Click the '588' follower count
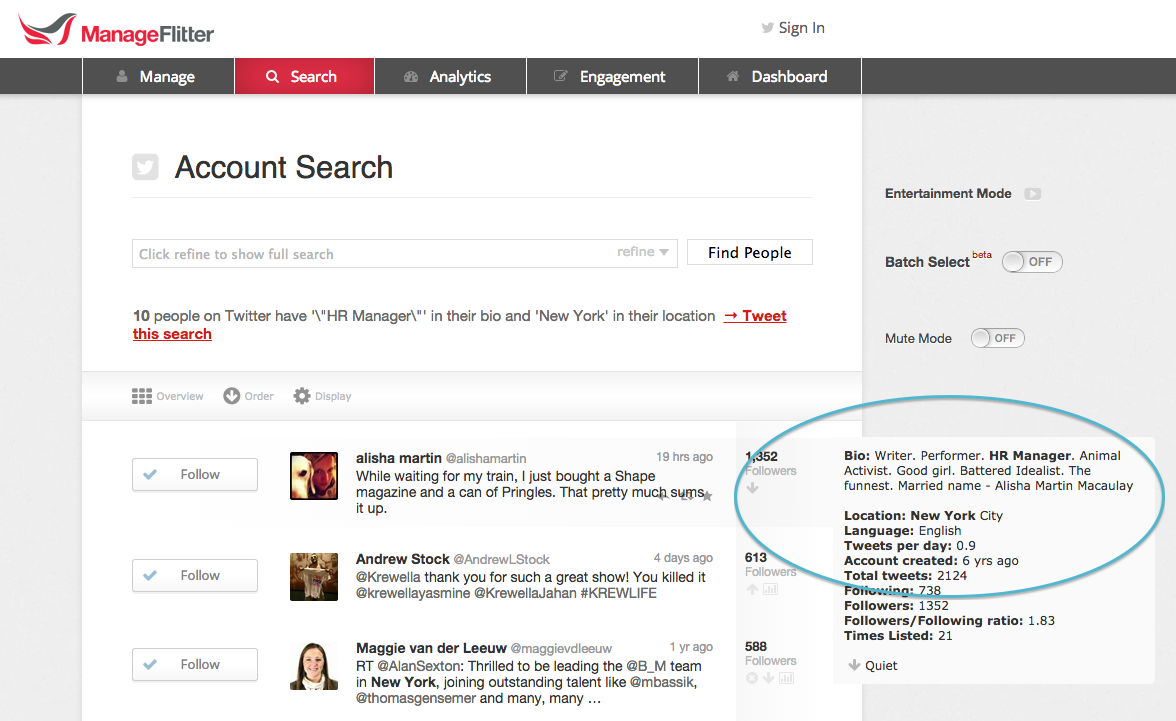 pyautogui.click(x=756, y=646)
